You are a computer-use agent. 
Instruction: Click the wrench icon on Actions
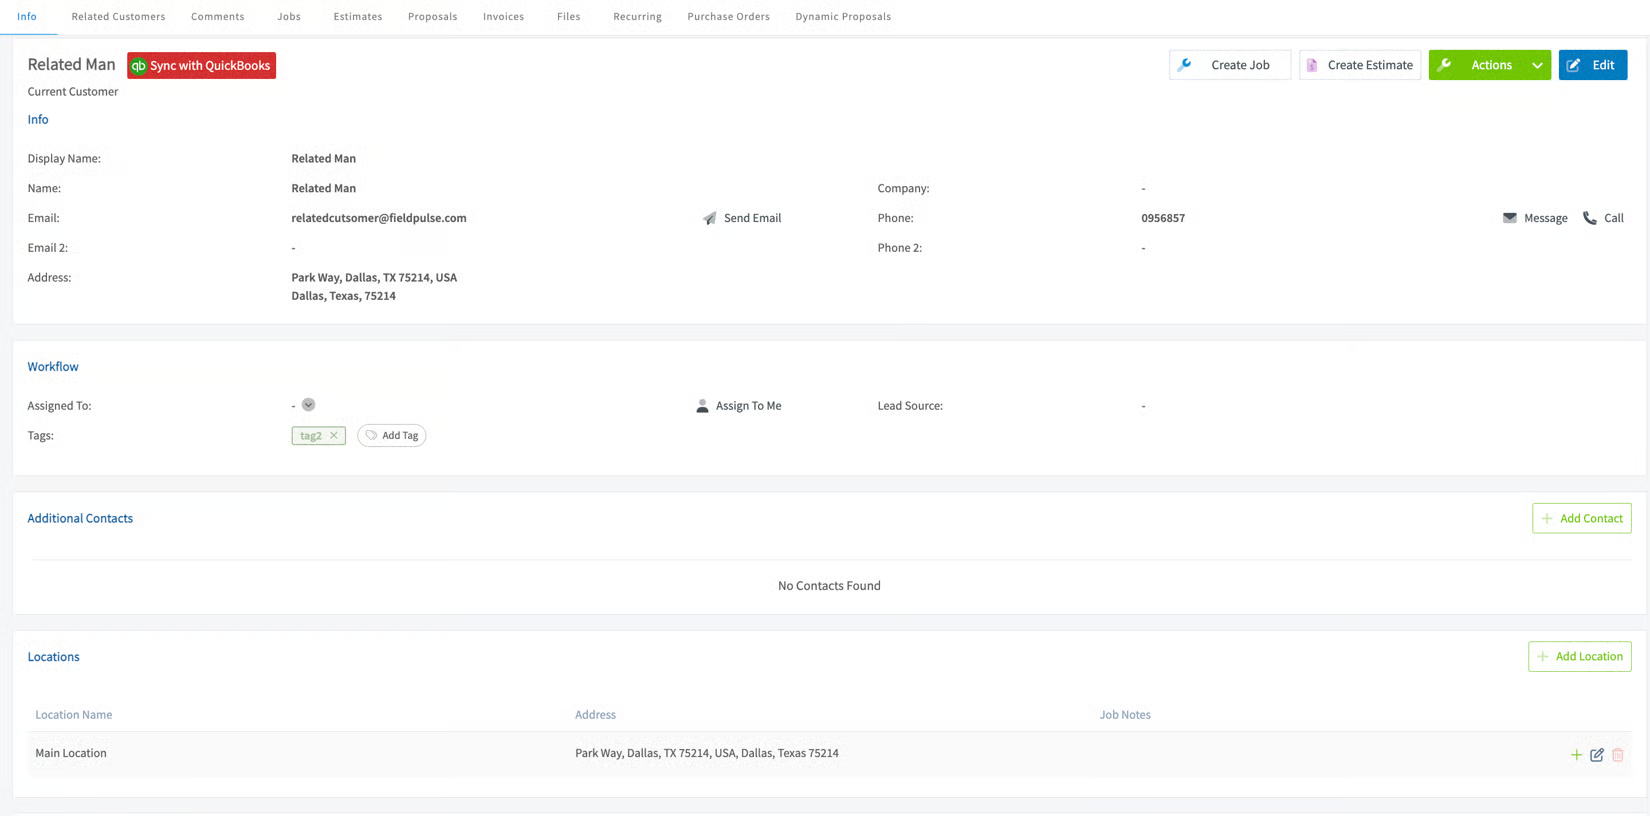(x=1444, y=65)
